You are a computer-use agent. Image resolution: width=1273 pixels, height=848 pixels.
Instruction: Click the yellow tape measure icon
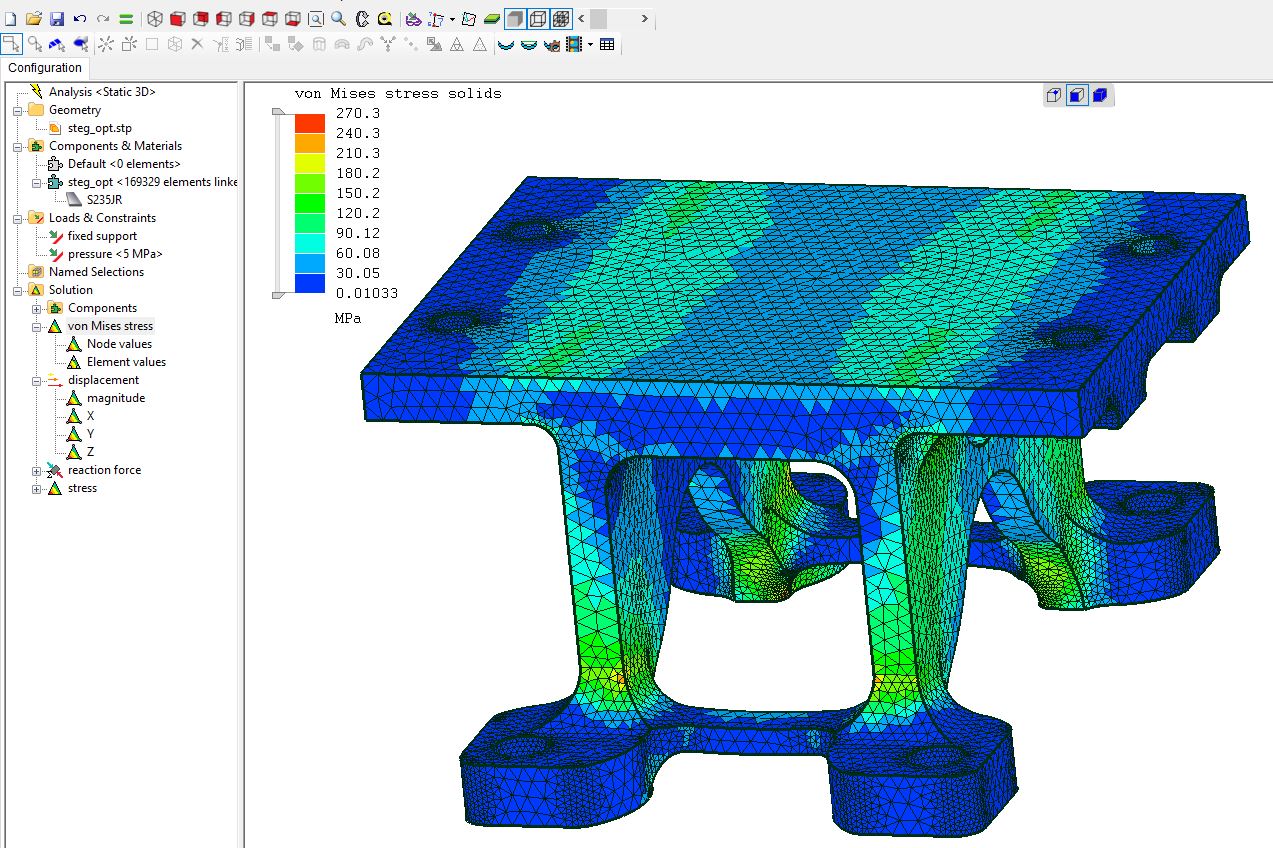(385, 19)
